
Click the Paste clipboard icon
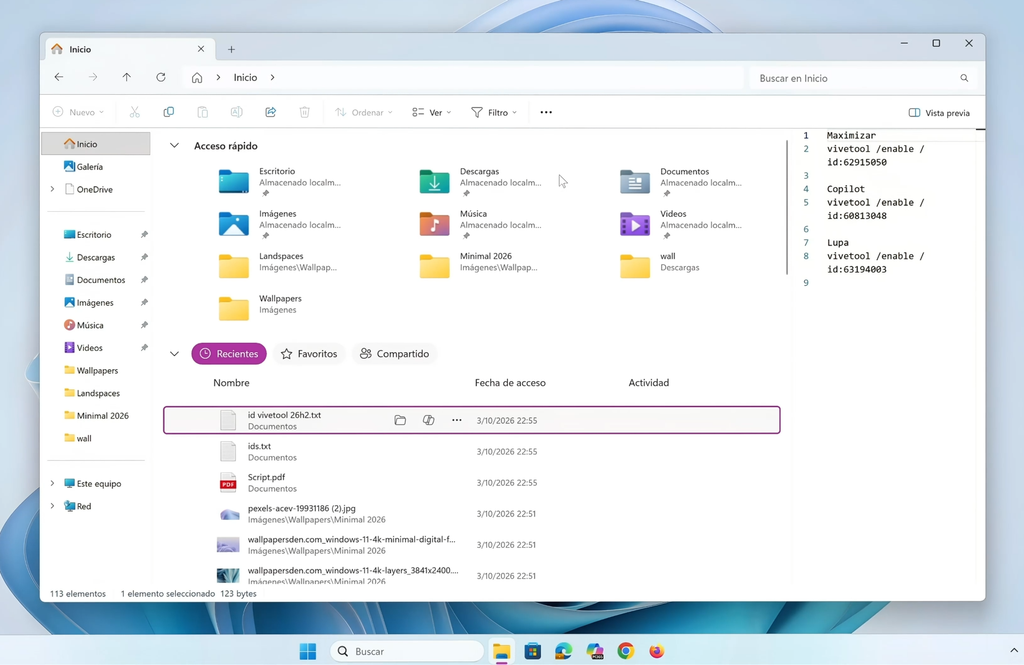click(202, 112)
